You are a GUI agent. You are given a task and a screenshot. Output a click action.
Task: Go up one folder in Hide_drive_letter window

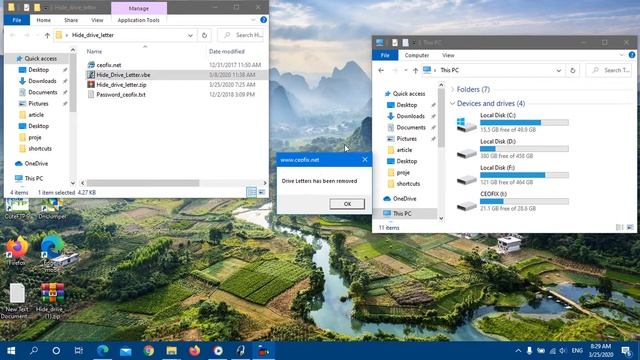pos(47,36)
